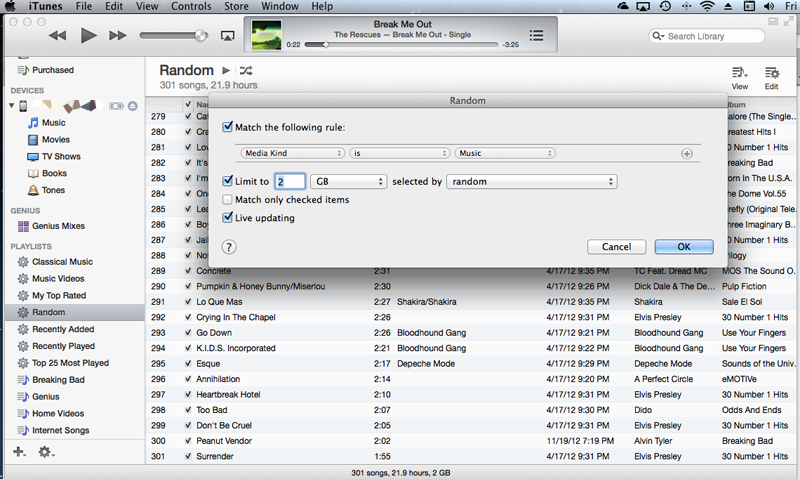Open the View options icon
This screenshot has width=800, height=479.
pos(740,72)
